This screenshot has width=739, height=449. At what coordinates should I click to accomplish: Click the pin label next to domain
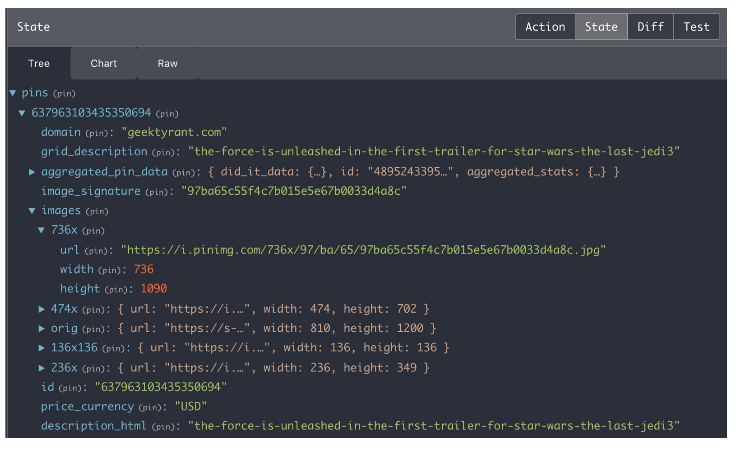[104, 133]
